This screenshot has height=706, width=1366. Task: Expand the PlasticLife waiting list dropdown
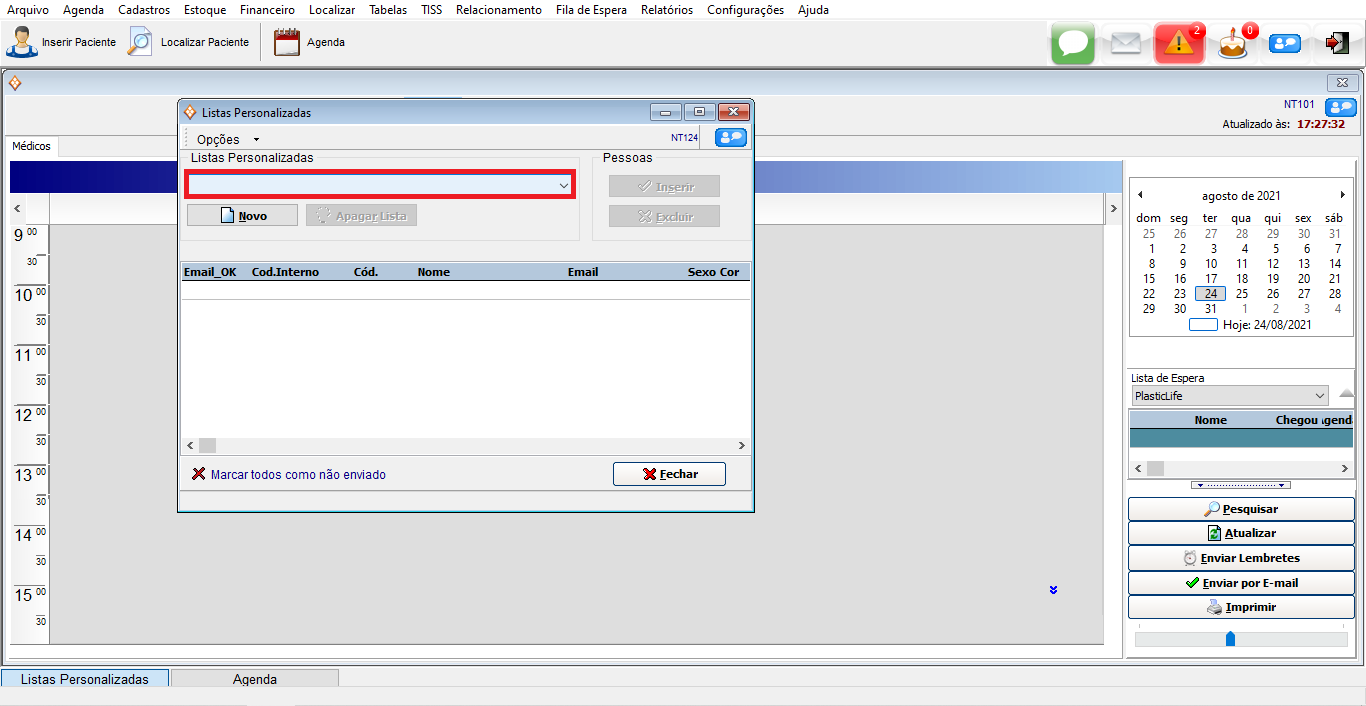pyautogui.click(x=1319, y=396)
